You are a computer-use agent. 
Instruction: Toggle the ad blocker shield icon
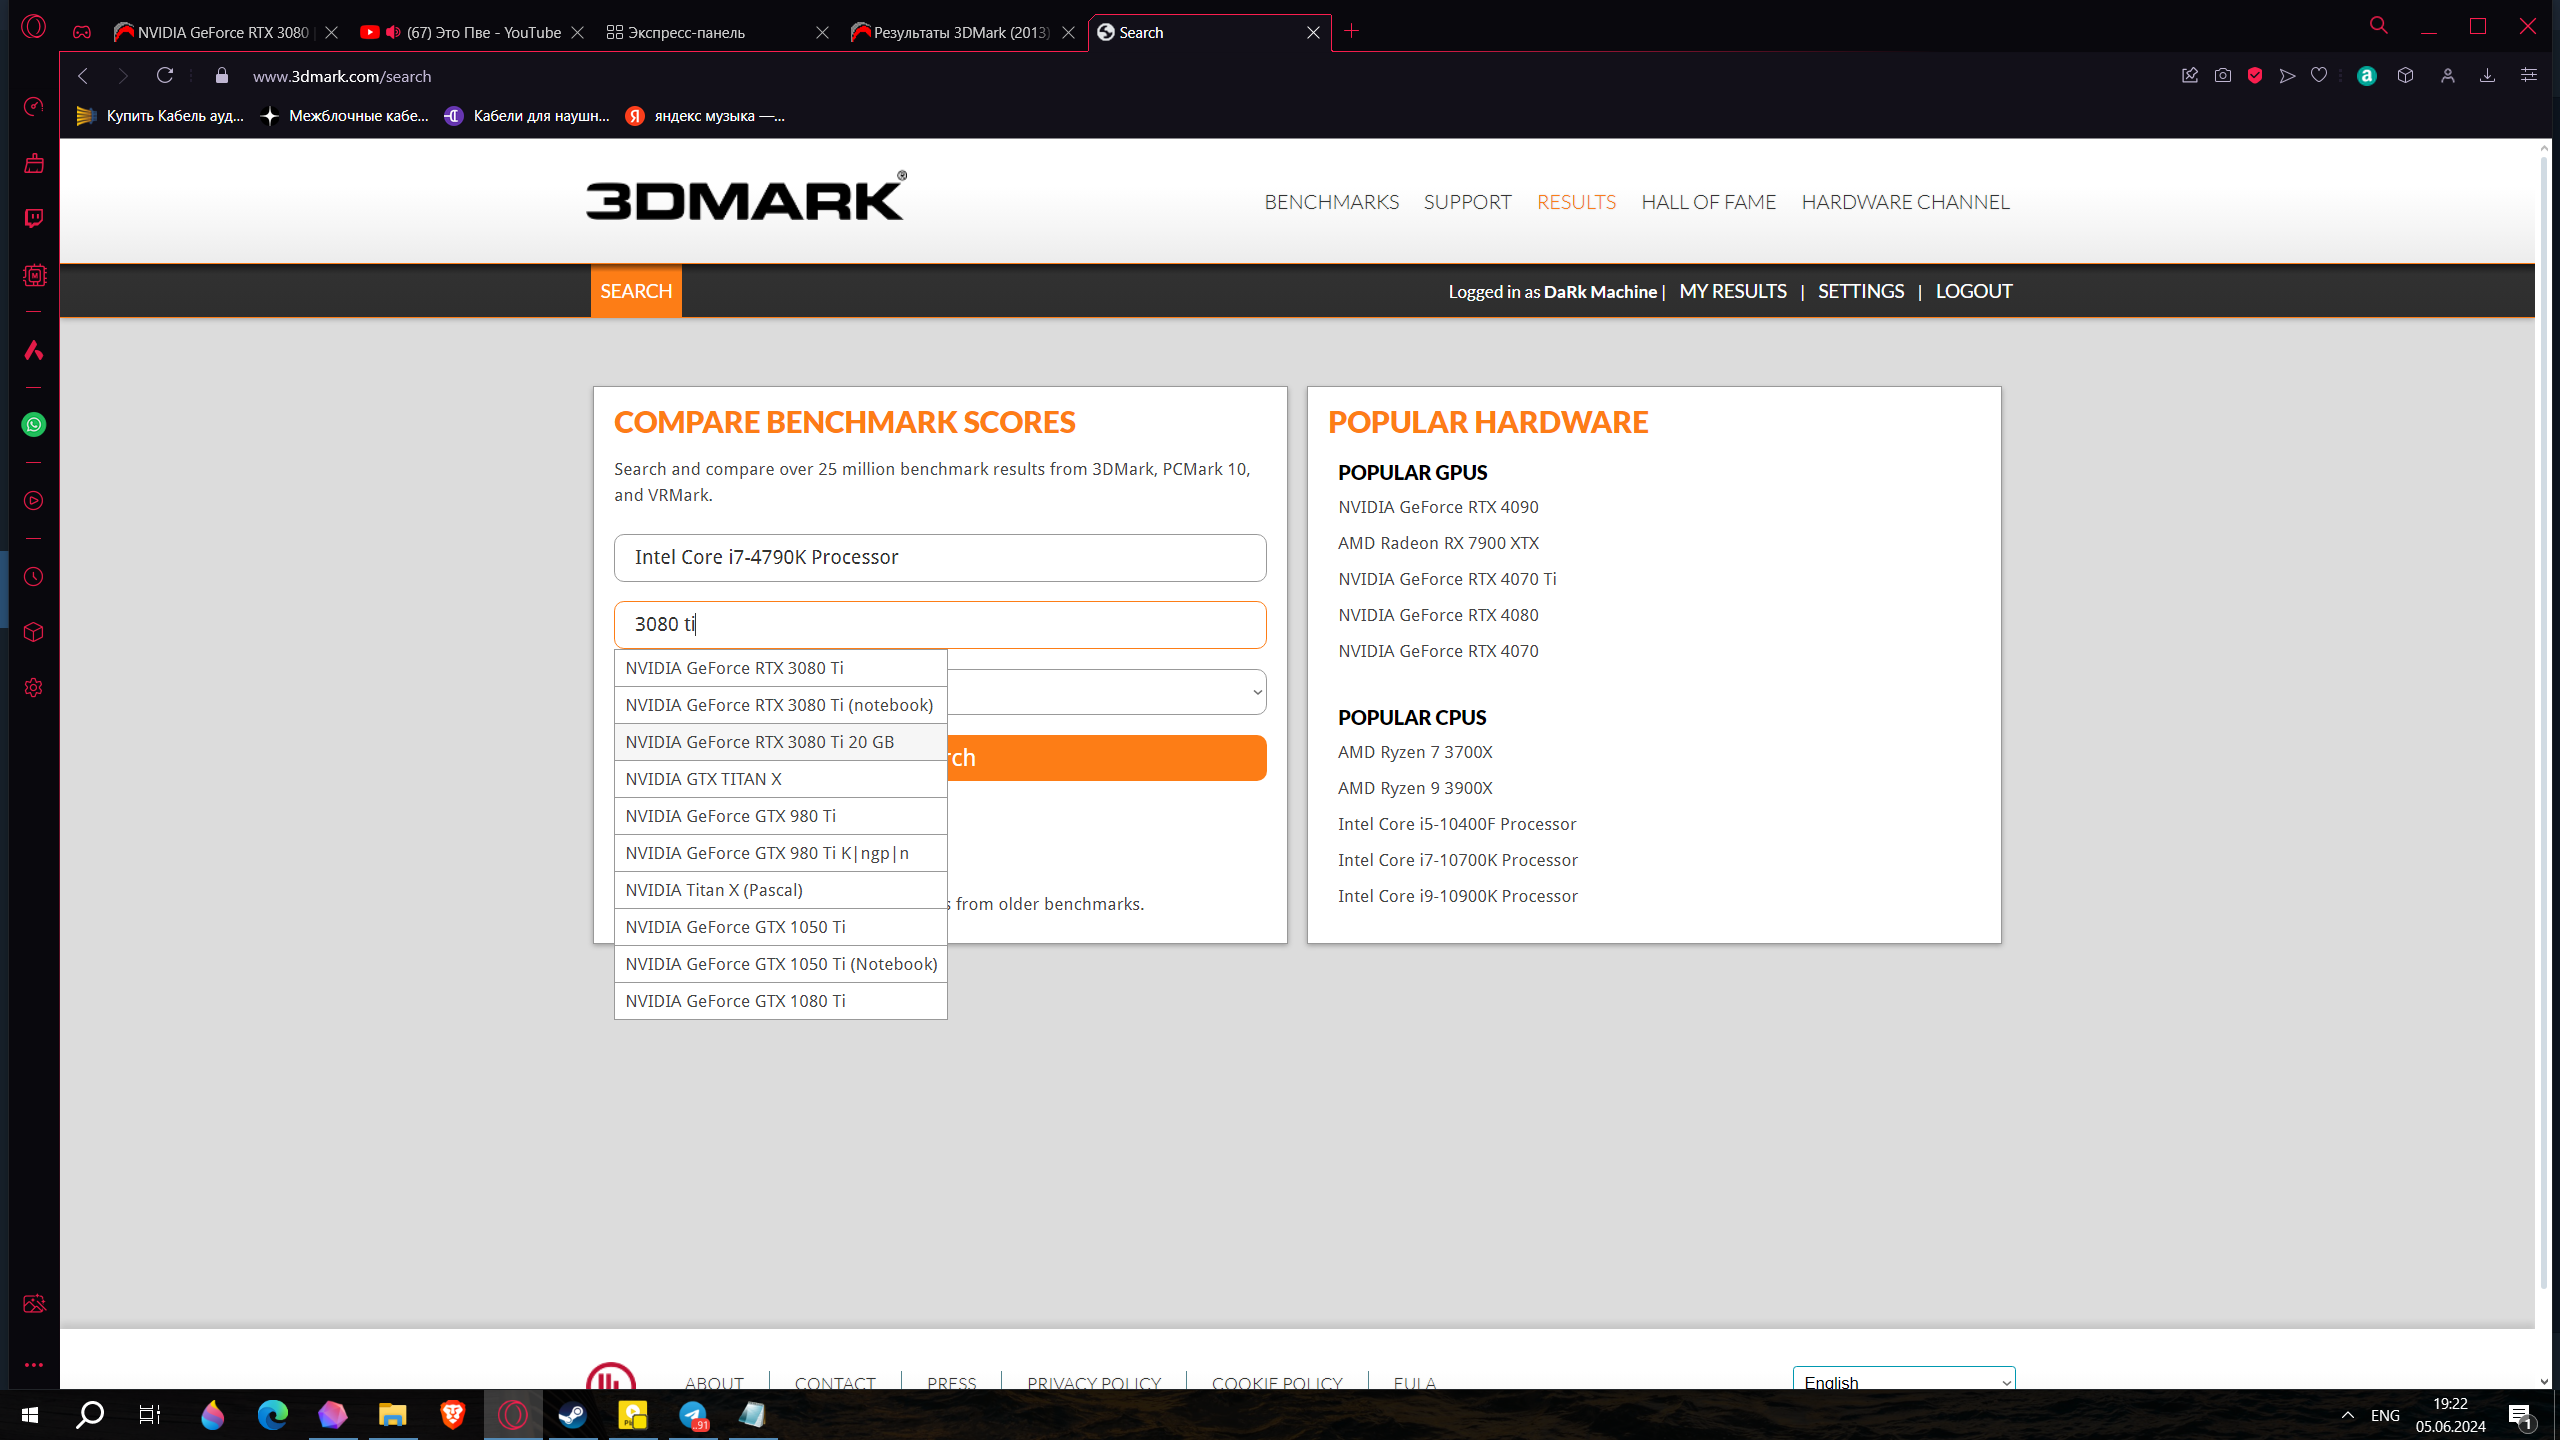(x=2254, y=76)
